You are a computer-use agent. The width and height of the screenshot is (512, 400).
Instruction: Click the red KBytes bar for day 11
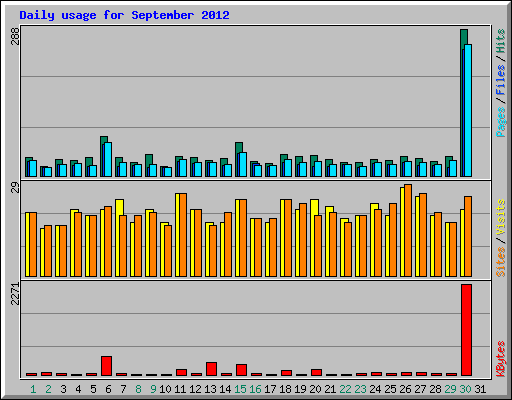pos(181,372)
